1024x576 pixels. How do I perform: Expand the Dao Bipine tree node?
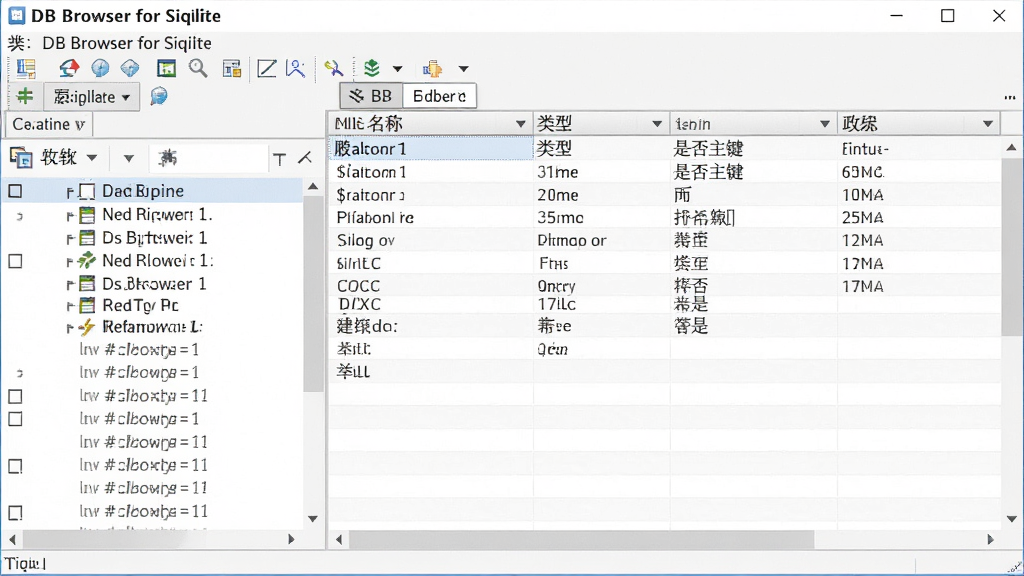(70, 192)
